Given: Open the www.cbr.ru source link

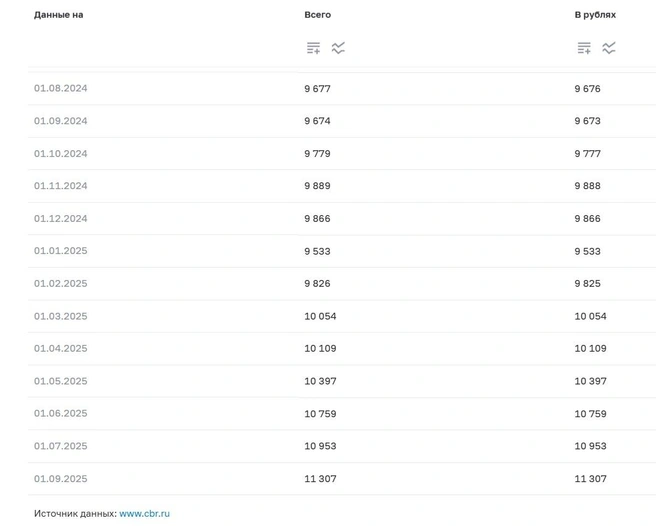Looking at the screenshot, I should (144, 513).
